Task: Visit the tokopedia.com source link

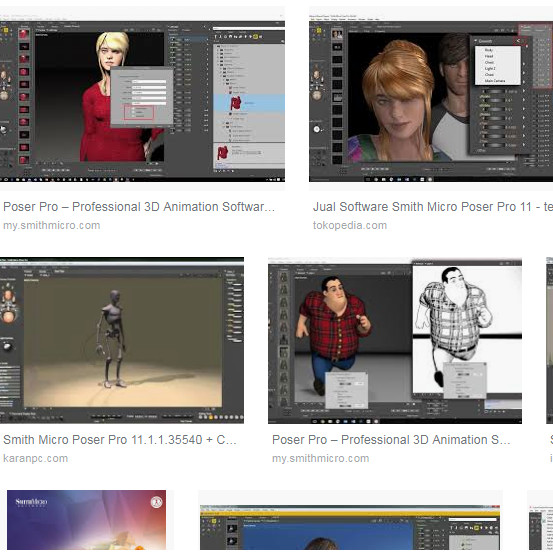Action: tap(350, 225)
